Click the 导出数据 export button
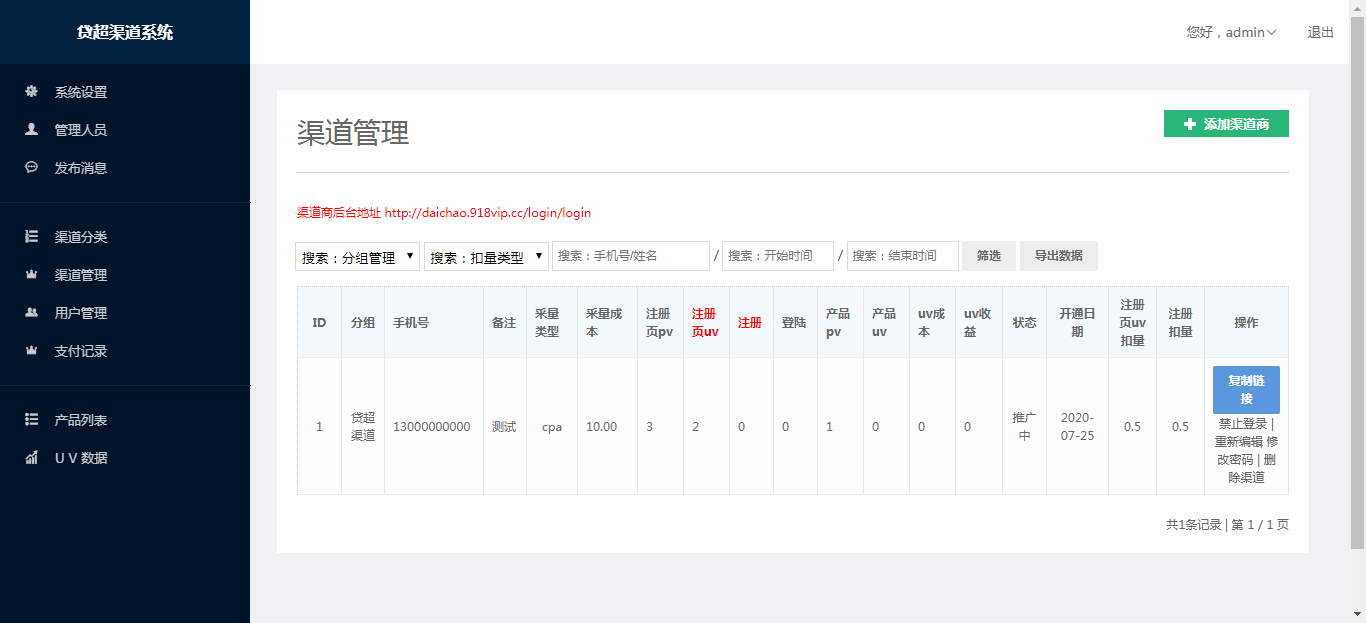The width and height of the screenshot is (1366, 623). click(x=1058, y=256)
